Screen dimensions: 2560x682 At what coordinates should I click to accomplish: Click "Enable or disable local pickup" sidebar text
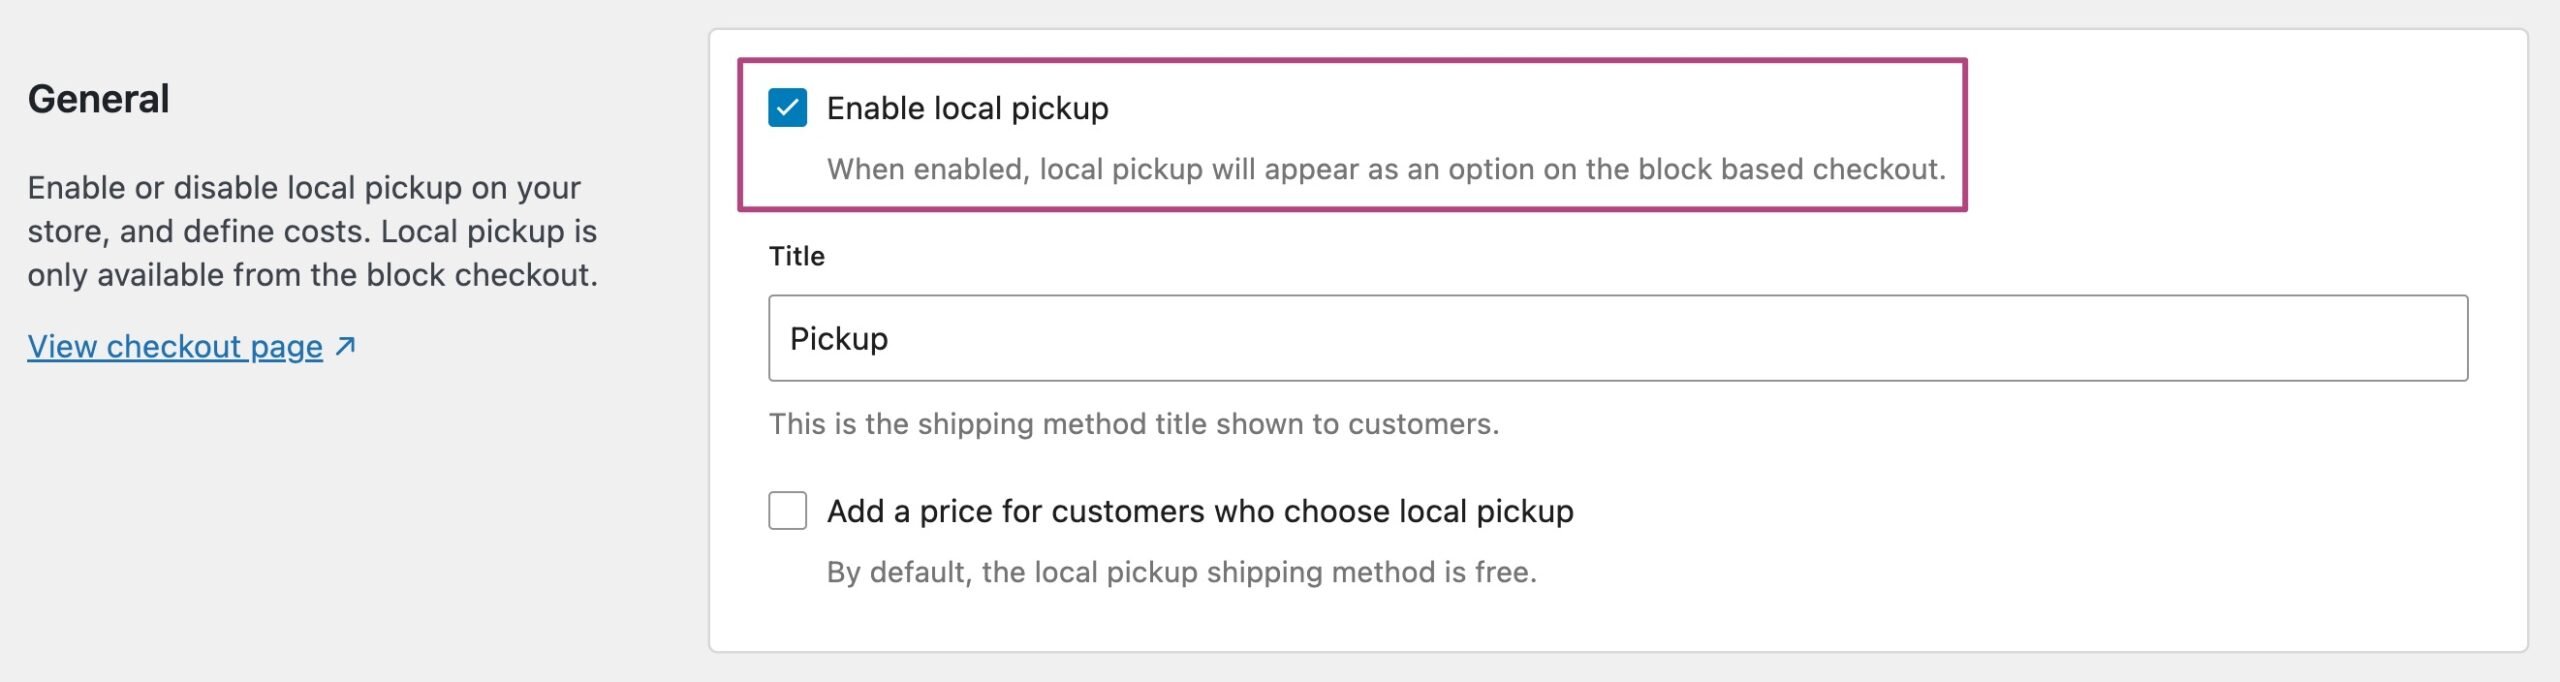[x=303, y=188]
